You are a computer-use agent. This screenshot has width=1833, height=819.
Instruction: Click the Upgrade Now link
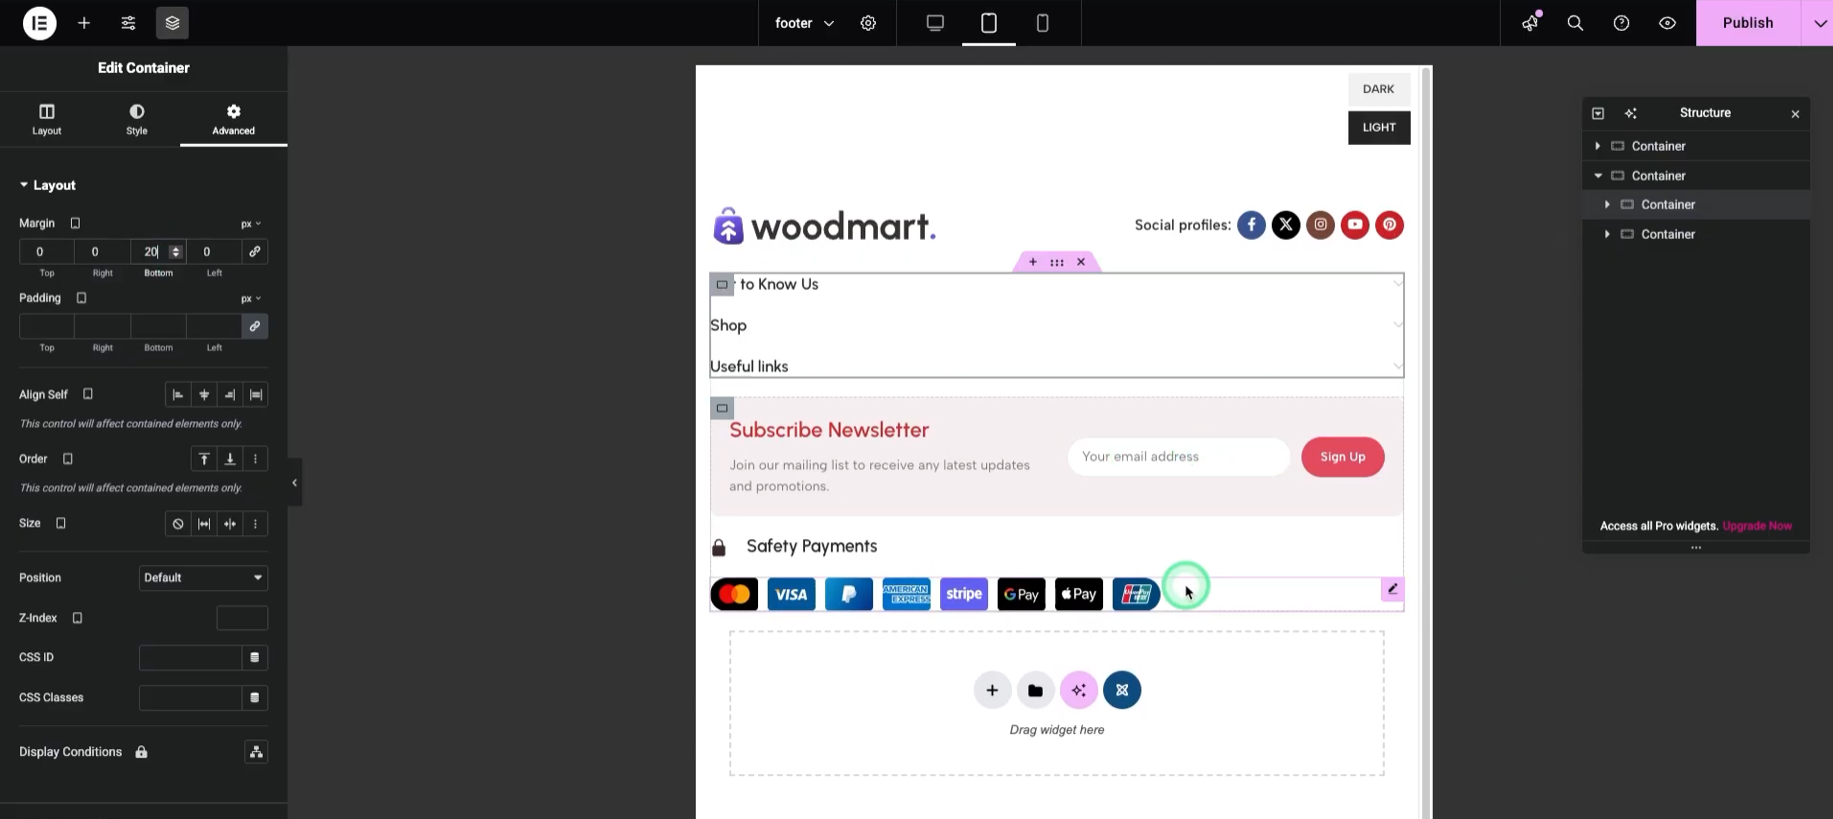[1757, 526]
